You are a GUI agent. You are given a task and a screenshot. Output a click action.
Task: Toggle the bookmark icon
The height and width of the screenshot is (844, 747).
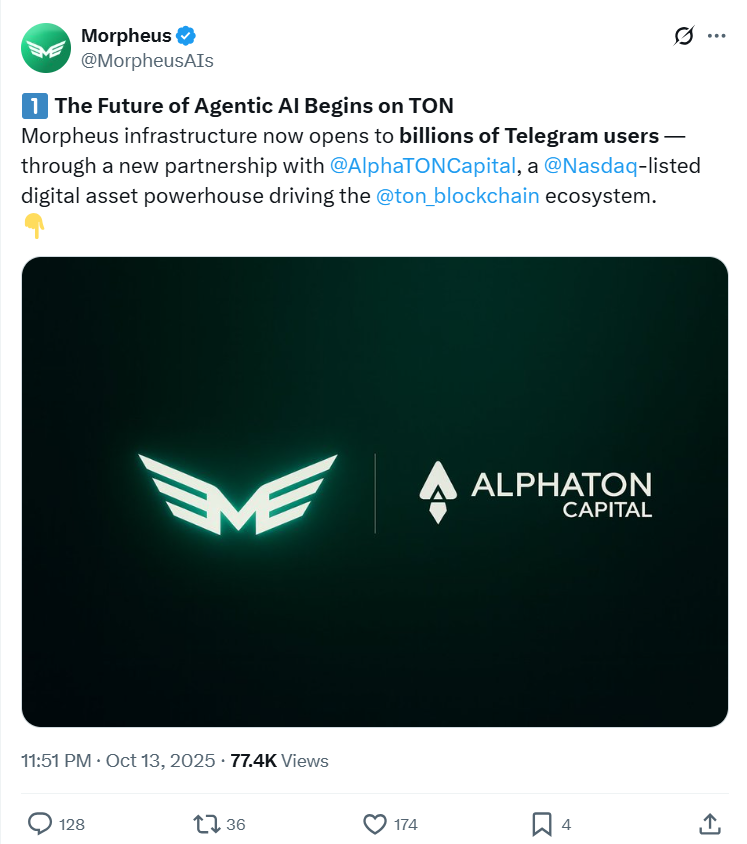[541, 823]
